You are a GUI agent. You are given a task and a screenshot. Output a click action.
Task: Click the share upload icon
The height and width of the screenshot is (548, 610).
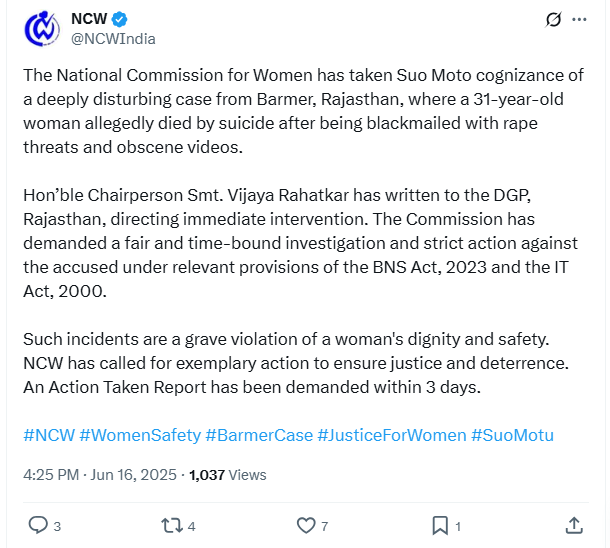coord(574,525)
